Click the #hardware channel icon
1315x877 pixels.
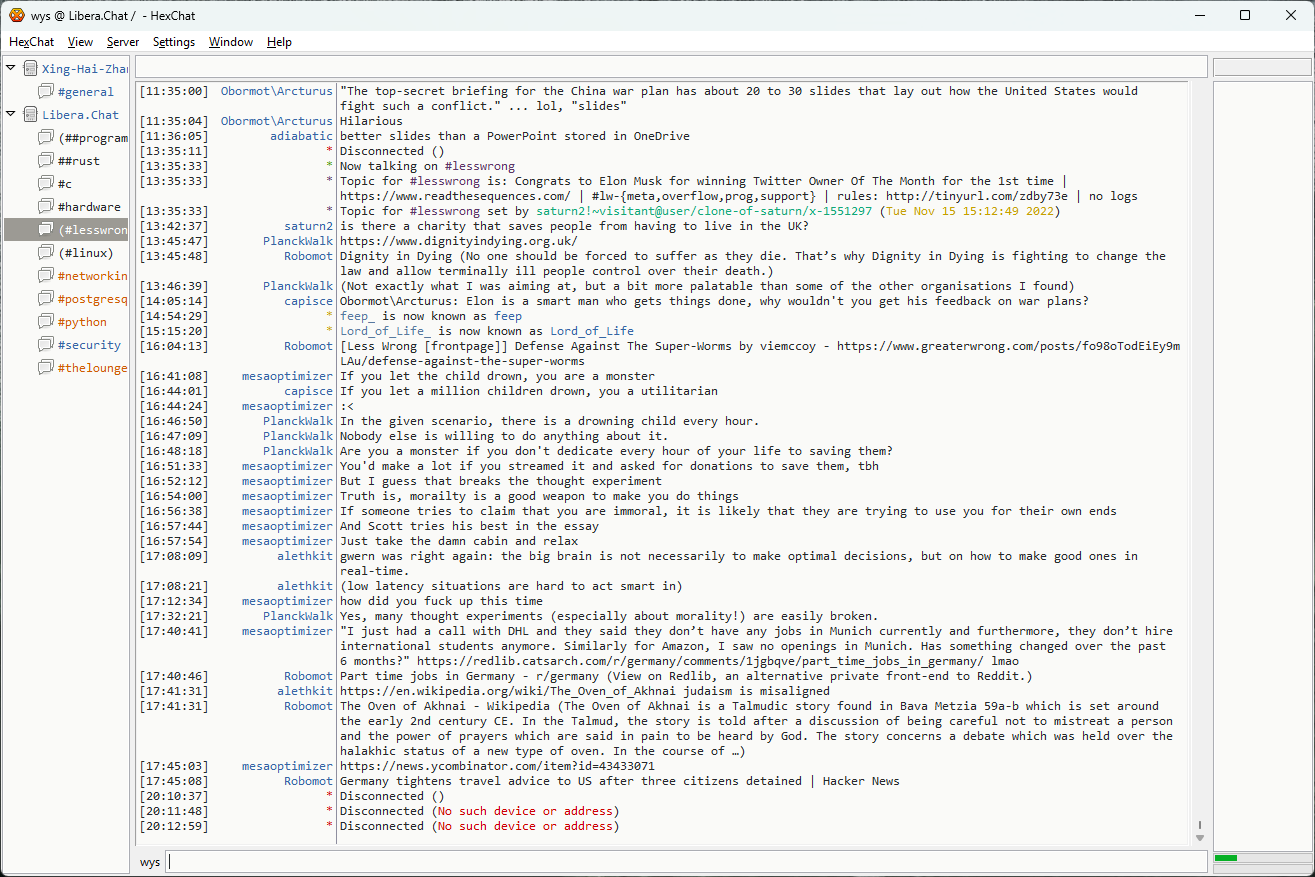tap(46, 207)
